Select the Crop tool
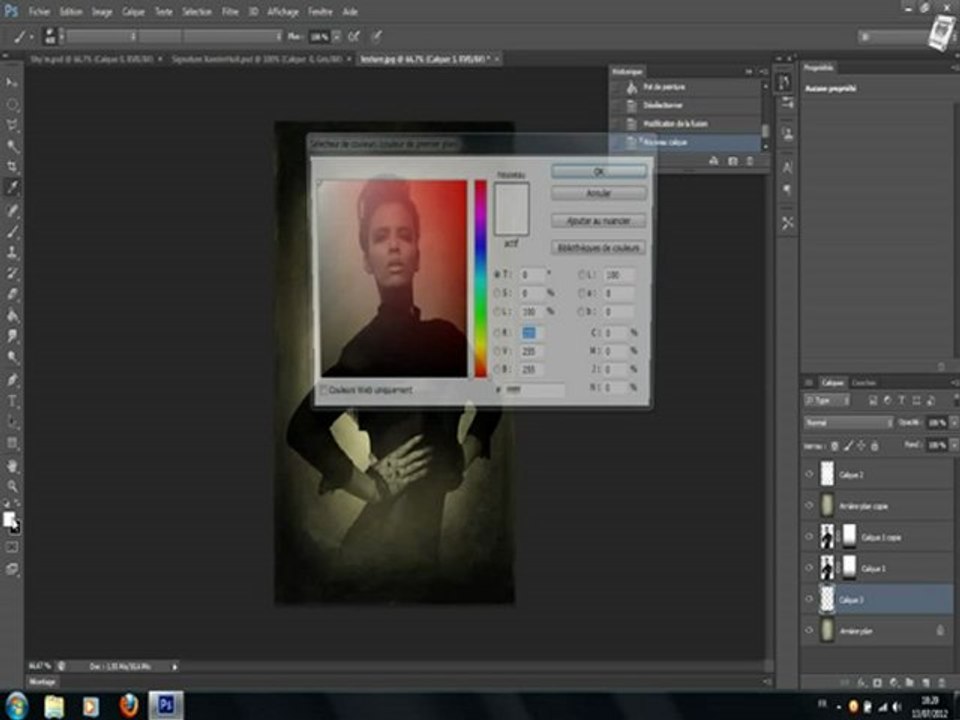The width and height of the screenshot is (960, 720). point(12,167)
